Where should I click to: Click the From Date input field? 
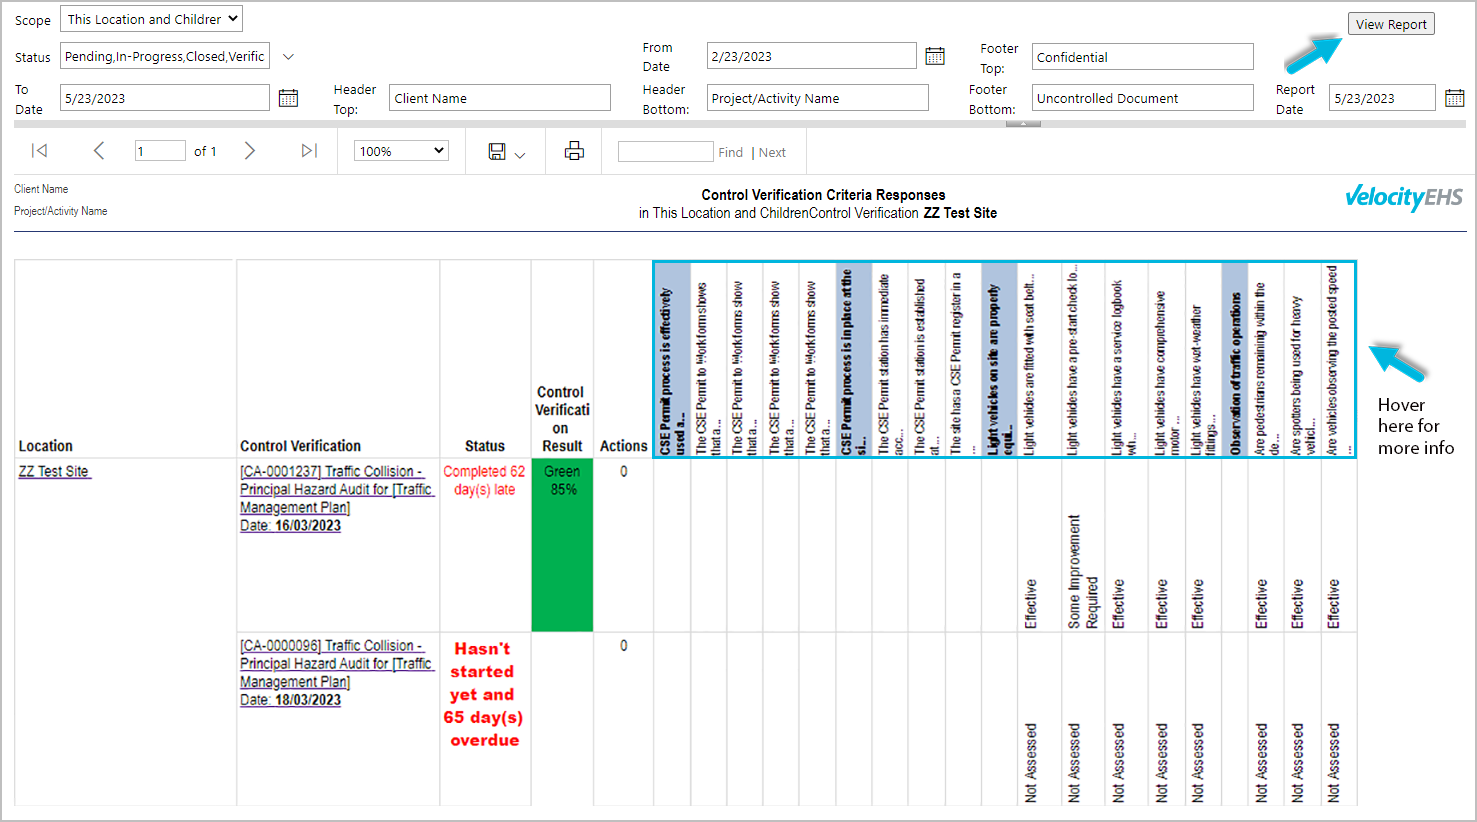811,56
